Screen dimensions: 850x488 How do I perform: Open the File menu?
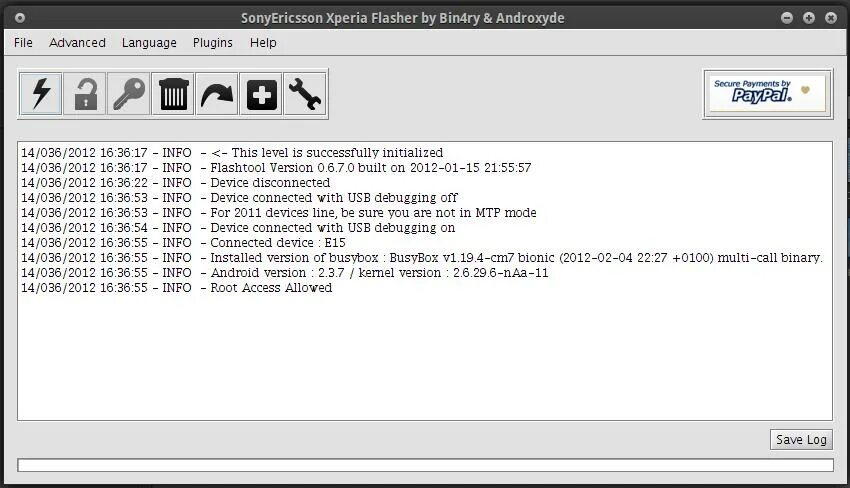tap(23, 42)
